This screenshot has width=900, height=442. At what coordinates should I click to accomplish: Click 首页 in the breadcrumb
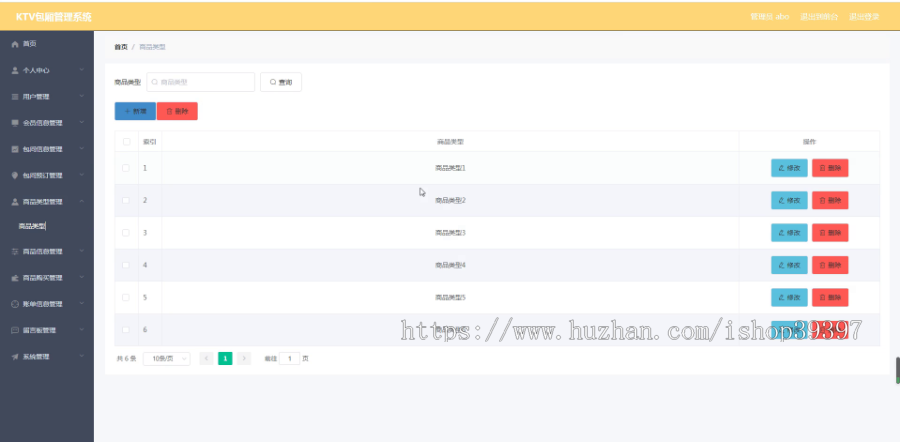click(x=121, y=47)
